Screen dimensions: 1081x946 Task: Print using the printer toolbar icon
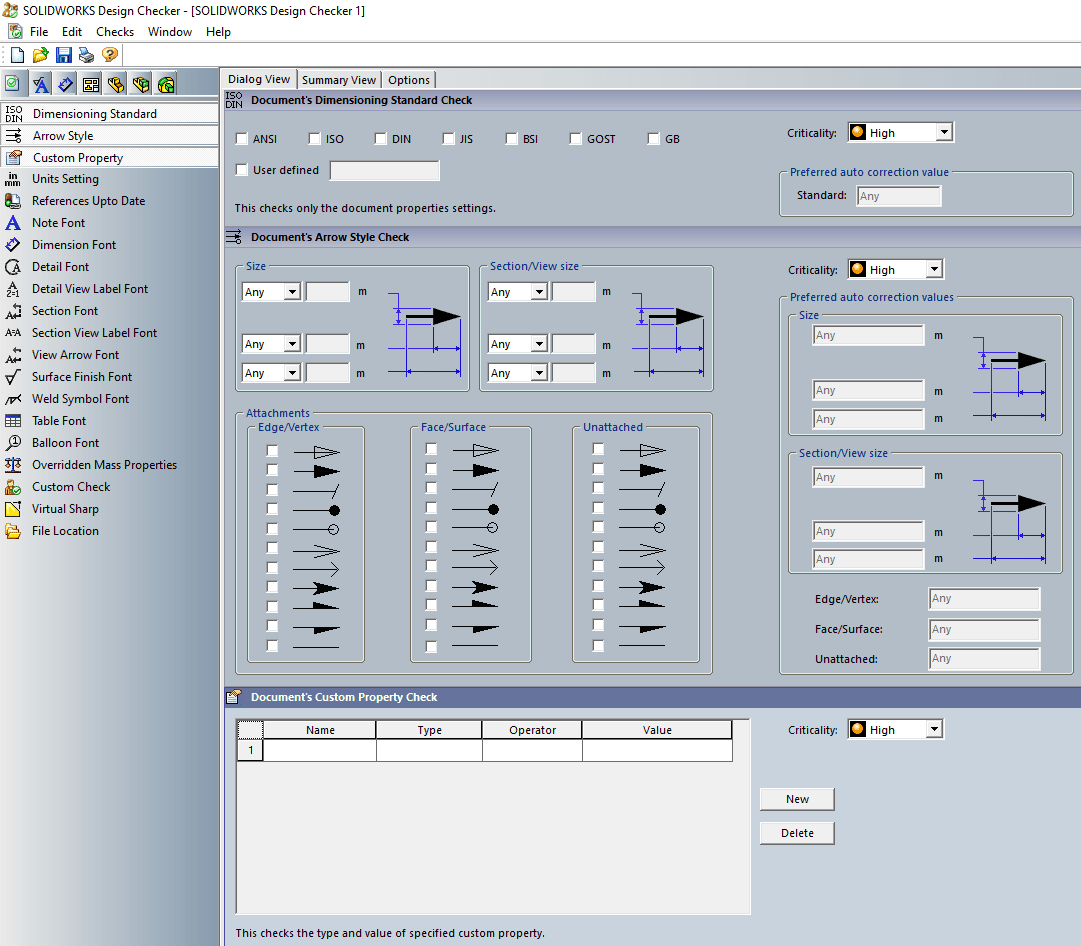tap(86, 55)
